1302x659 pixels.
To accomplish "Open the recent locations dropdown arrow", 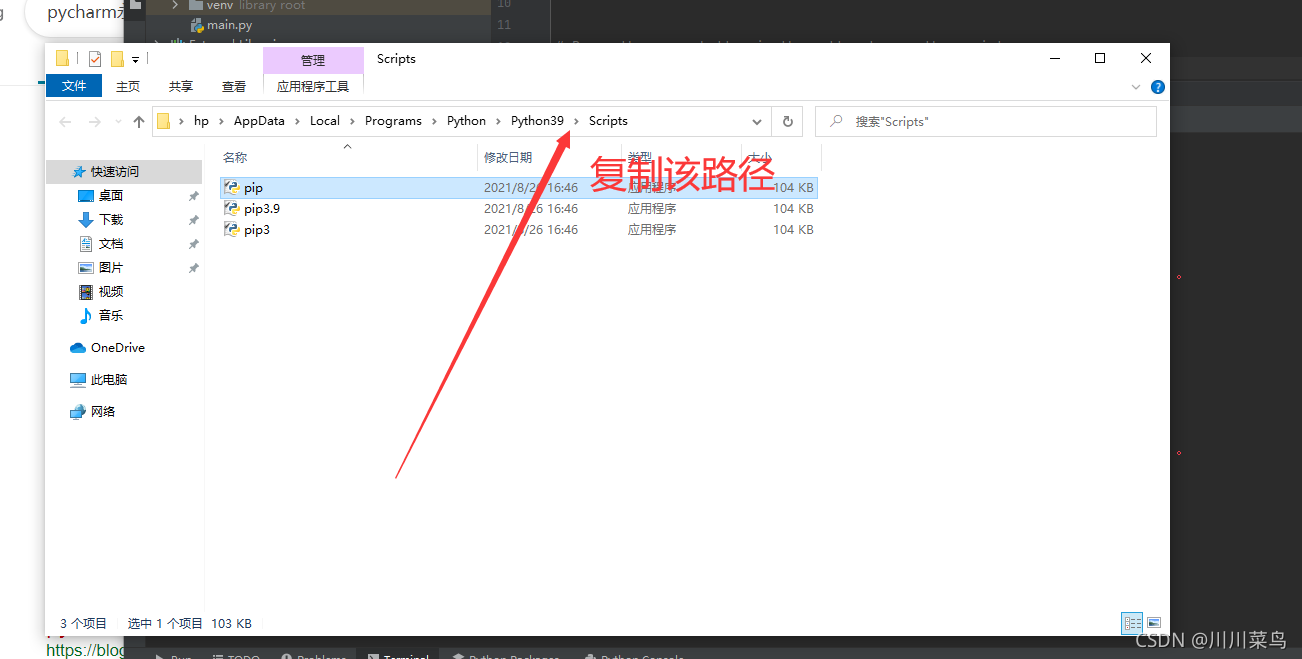I will [119, 122].
